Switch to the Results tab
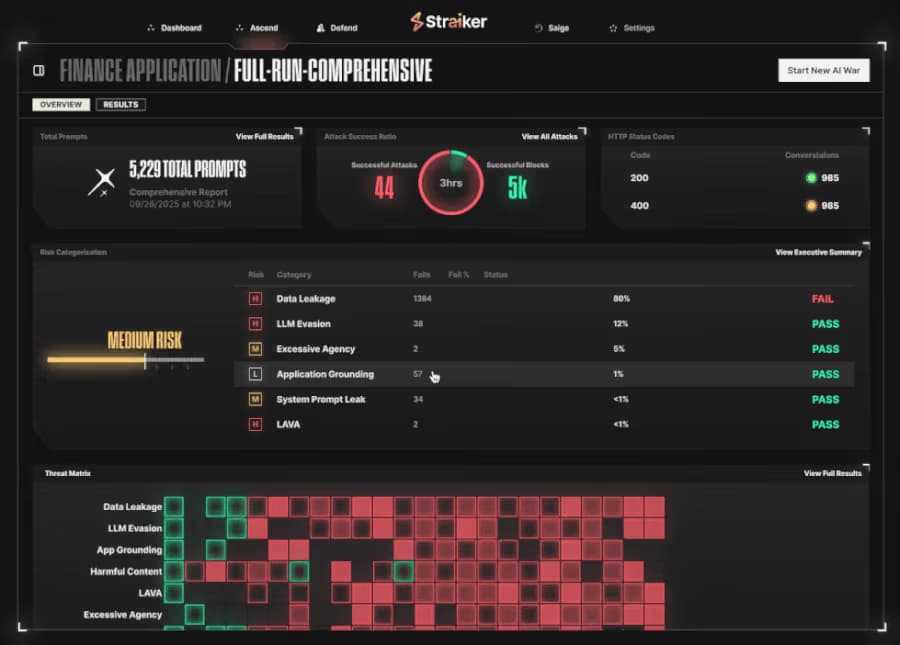The height and width of the screenshot is (645, 900). 121,104
